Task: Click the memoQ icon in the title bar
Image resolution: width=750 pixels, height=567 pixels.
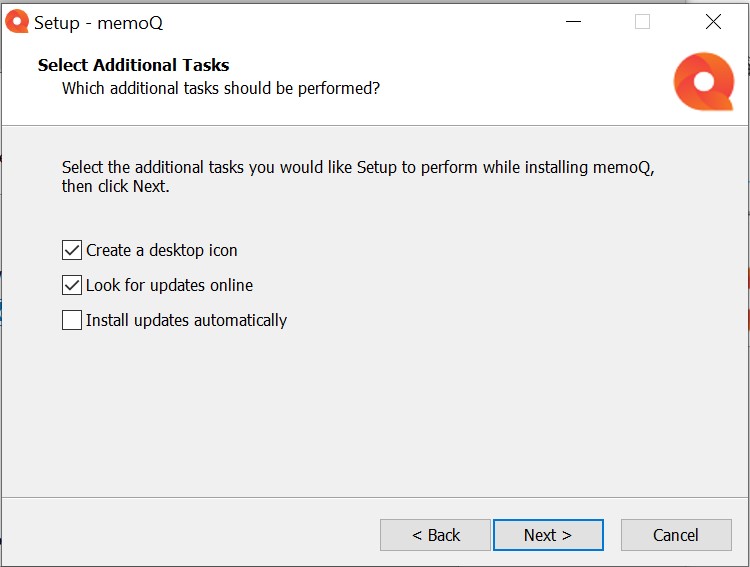Action: [x=17, y=22]
